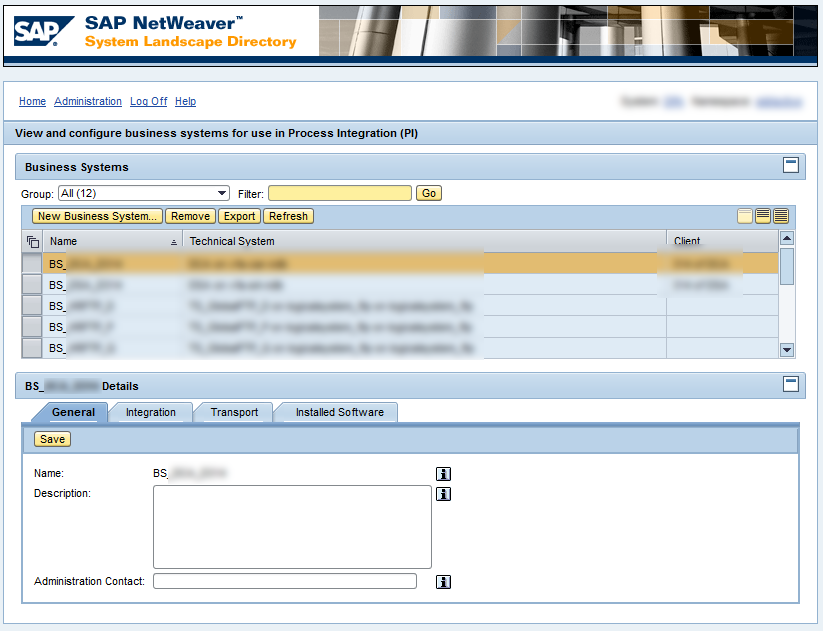The height and width of the screenshot is (631, 823).
Task: Open the Group dropdown showing All (12)
Action: pos(144,193)
